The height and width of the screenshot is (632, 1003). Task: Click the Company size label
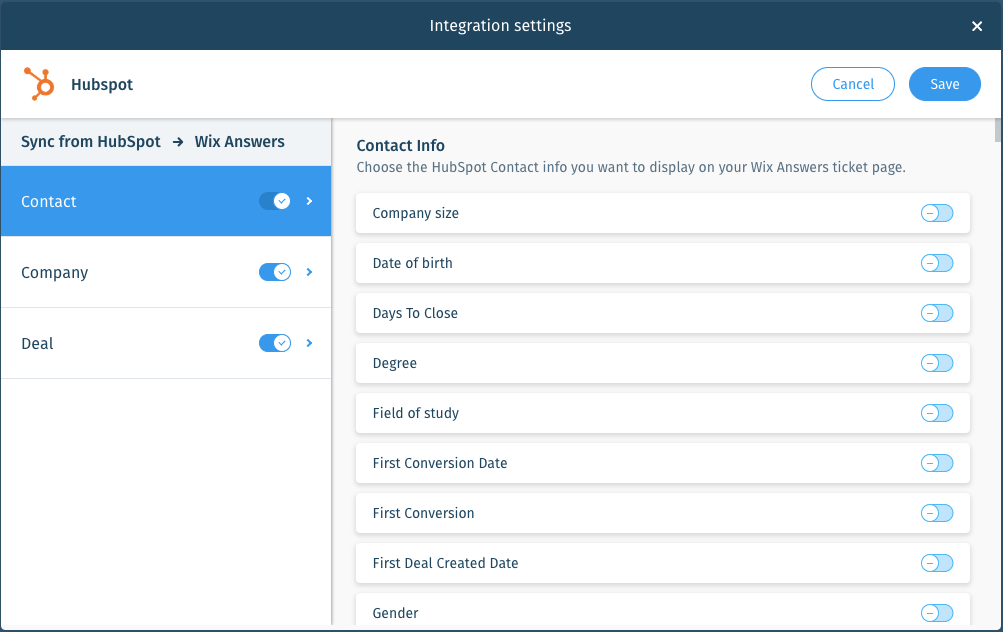click(x=416, y=213)
